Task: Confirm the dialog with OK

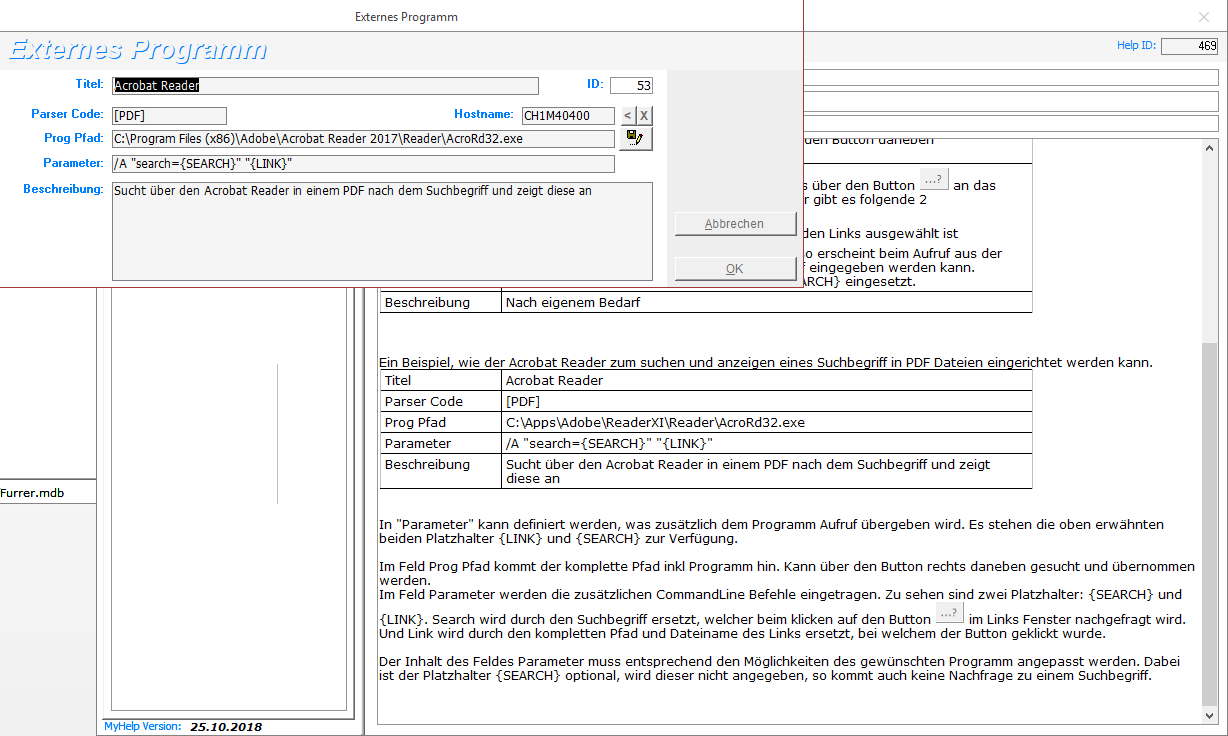Action: click(735, 269)
